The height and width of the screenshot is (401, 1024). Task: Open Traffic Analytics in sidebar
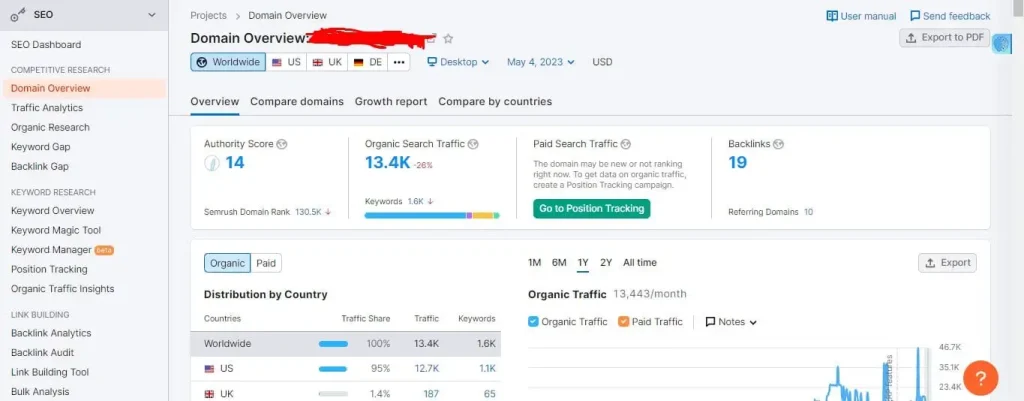pyautogui.click(x=47, y=108)
